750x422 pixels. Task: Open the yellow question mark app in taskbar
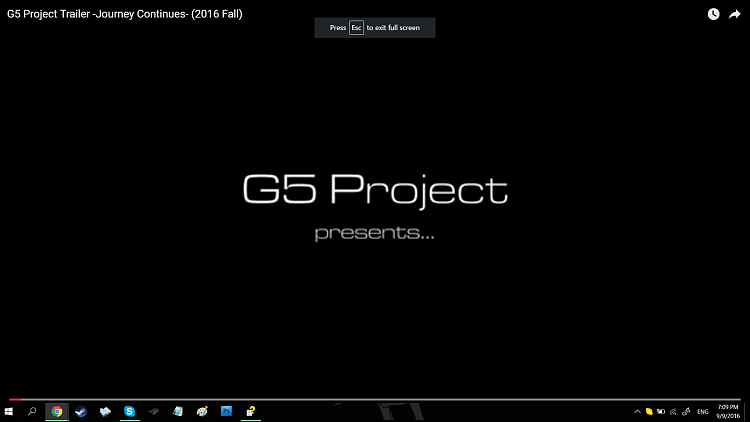[x=251, y=411]
